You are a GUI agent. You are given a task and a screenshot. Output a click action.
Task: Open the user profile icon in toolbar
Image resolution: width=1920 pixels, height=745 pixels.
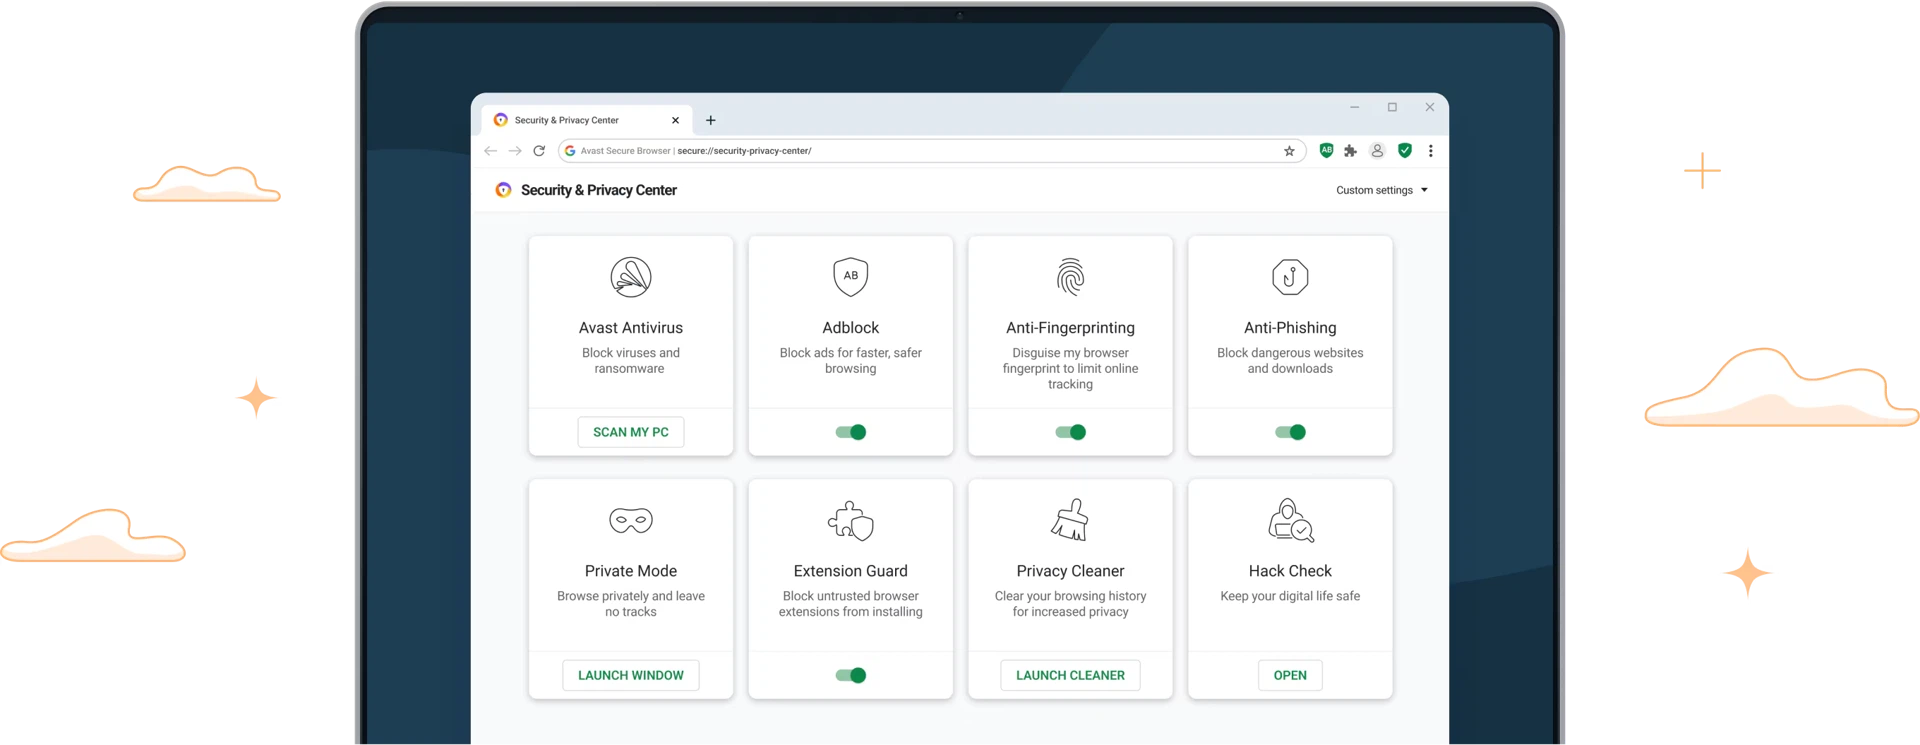click(1377, 151)
